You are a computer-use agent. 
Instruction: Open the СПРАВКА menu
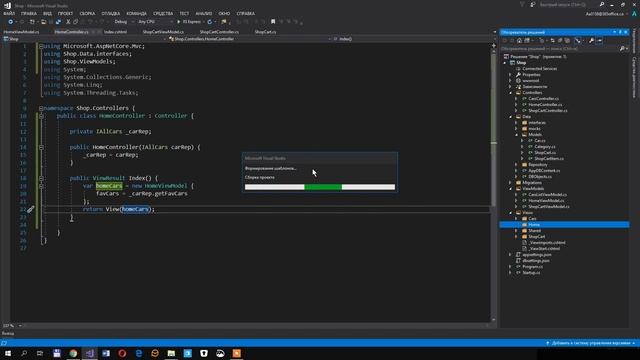[x=246, y=13]
